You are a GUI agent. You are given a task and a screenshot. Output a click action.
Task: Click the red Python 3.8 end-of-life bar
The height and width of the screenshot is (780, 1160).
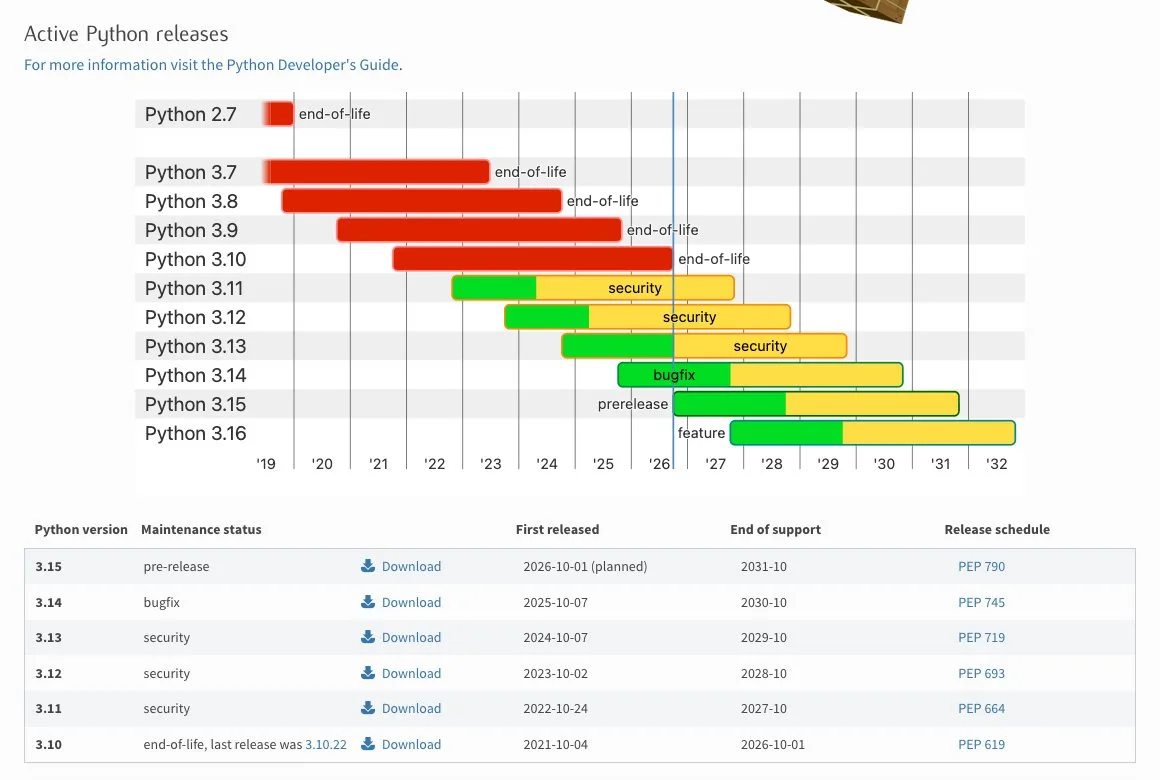(422, 201)
